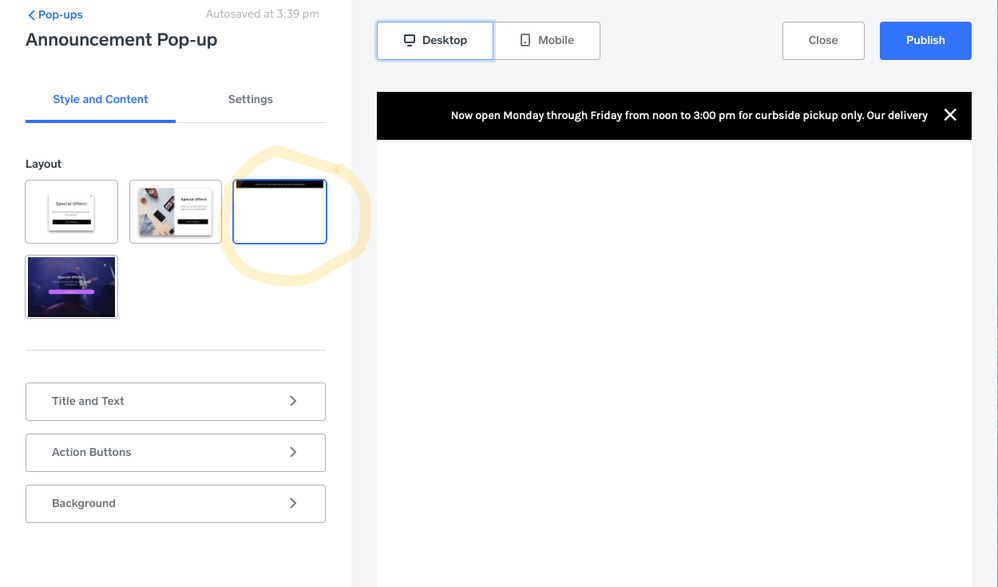
Task: Switch to the Settings tab
Action: 250,99
